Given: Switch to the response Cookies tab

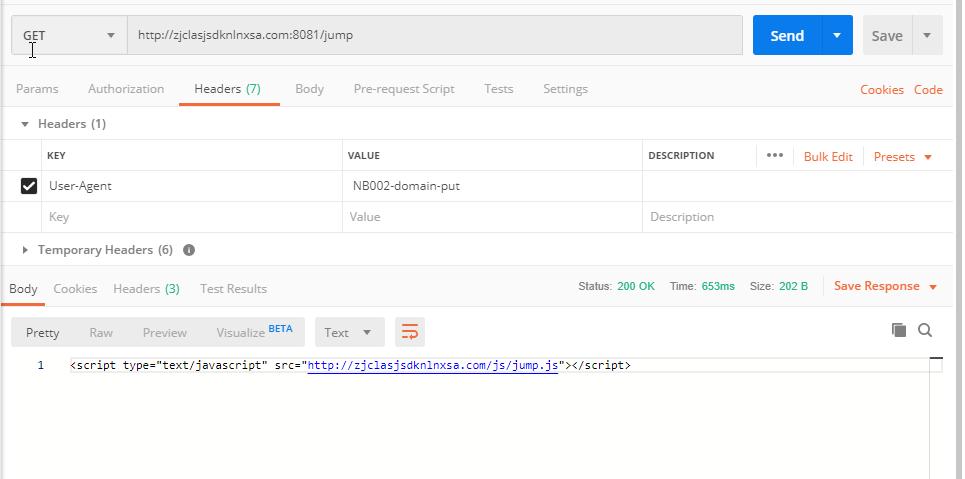Looking at the screenshot, I should pos(75,288).
